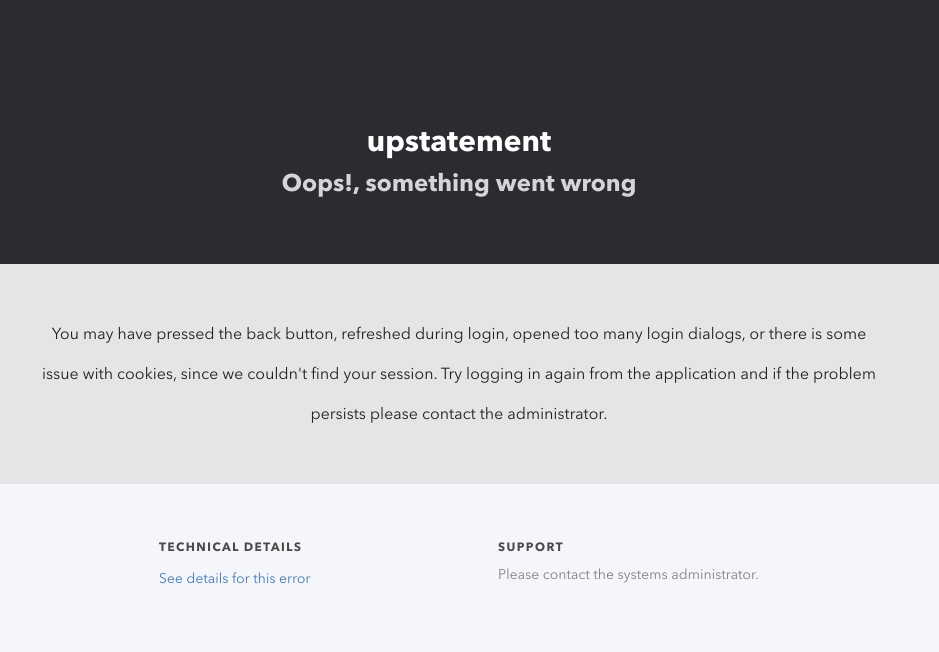
Task: Click the text 'Please contact the systems administrator.'
Action: [628, 574]
